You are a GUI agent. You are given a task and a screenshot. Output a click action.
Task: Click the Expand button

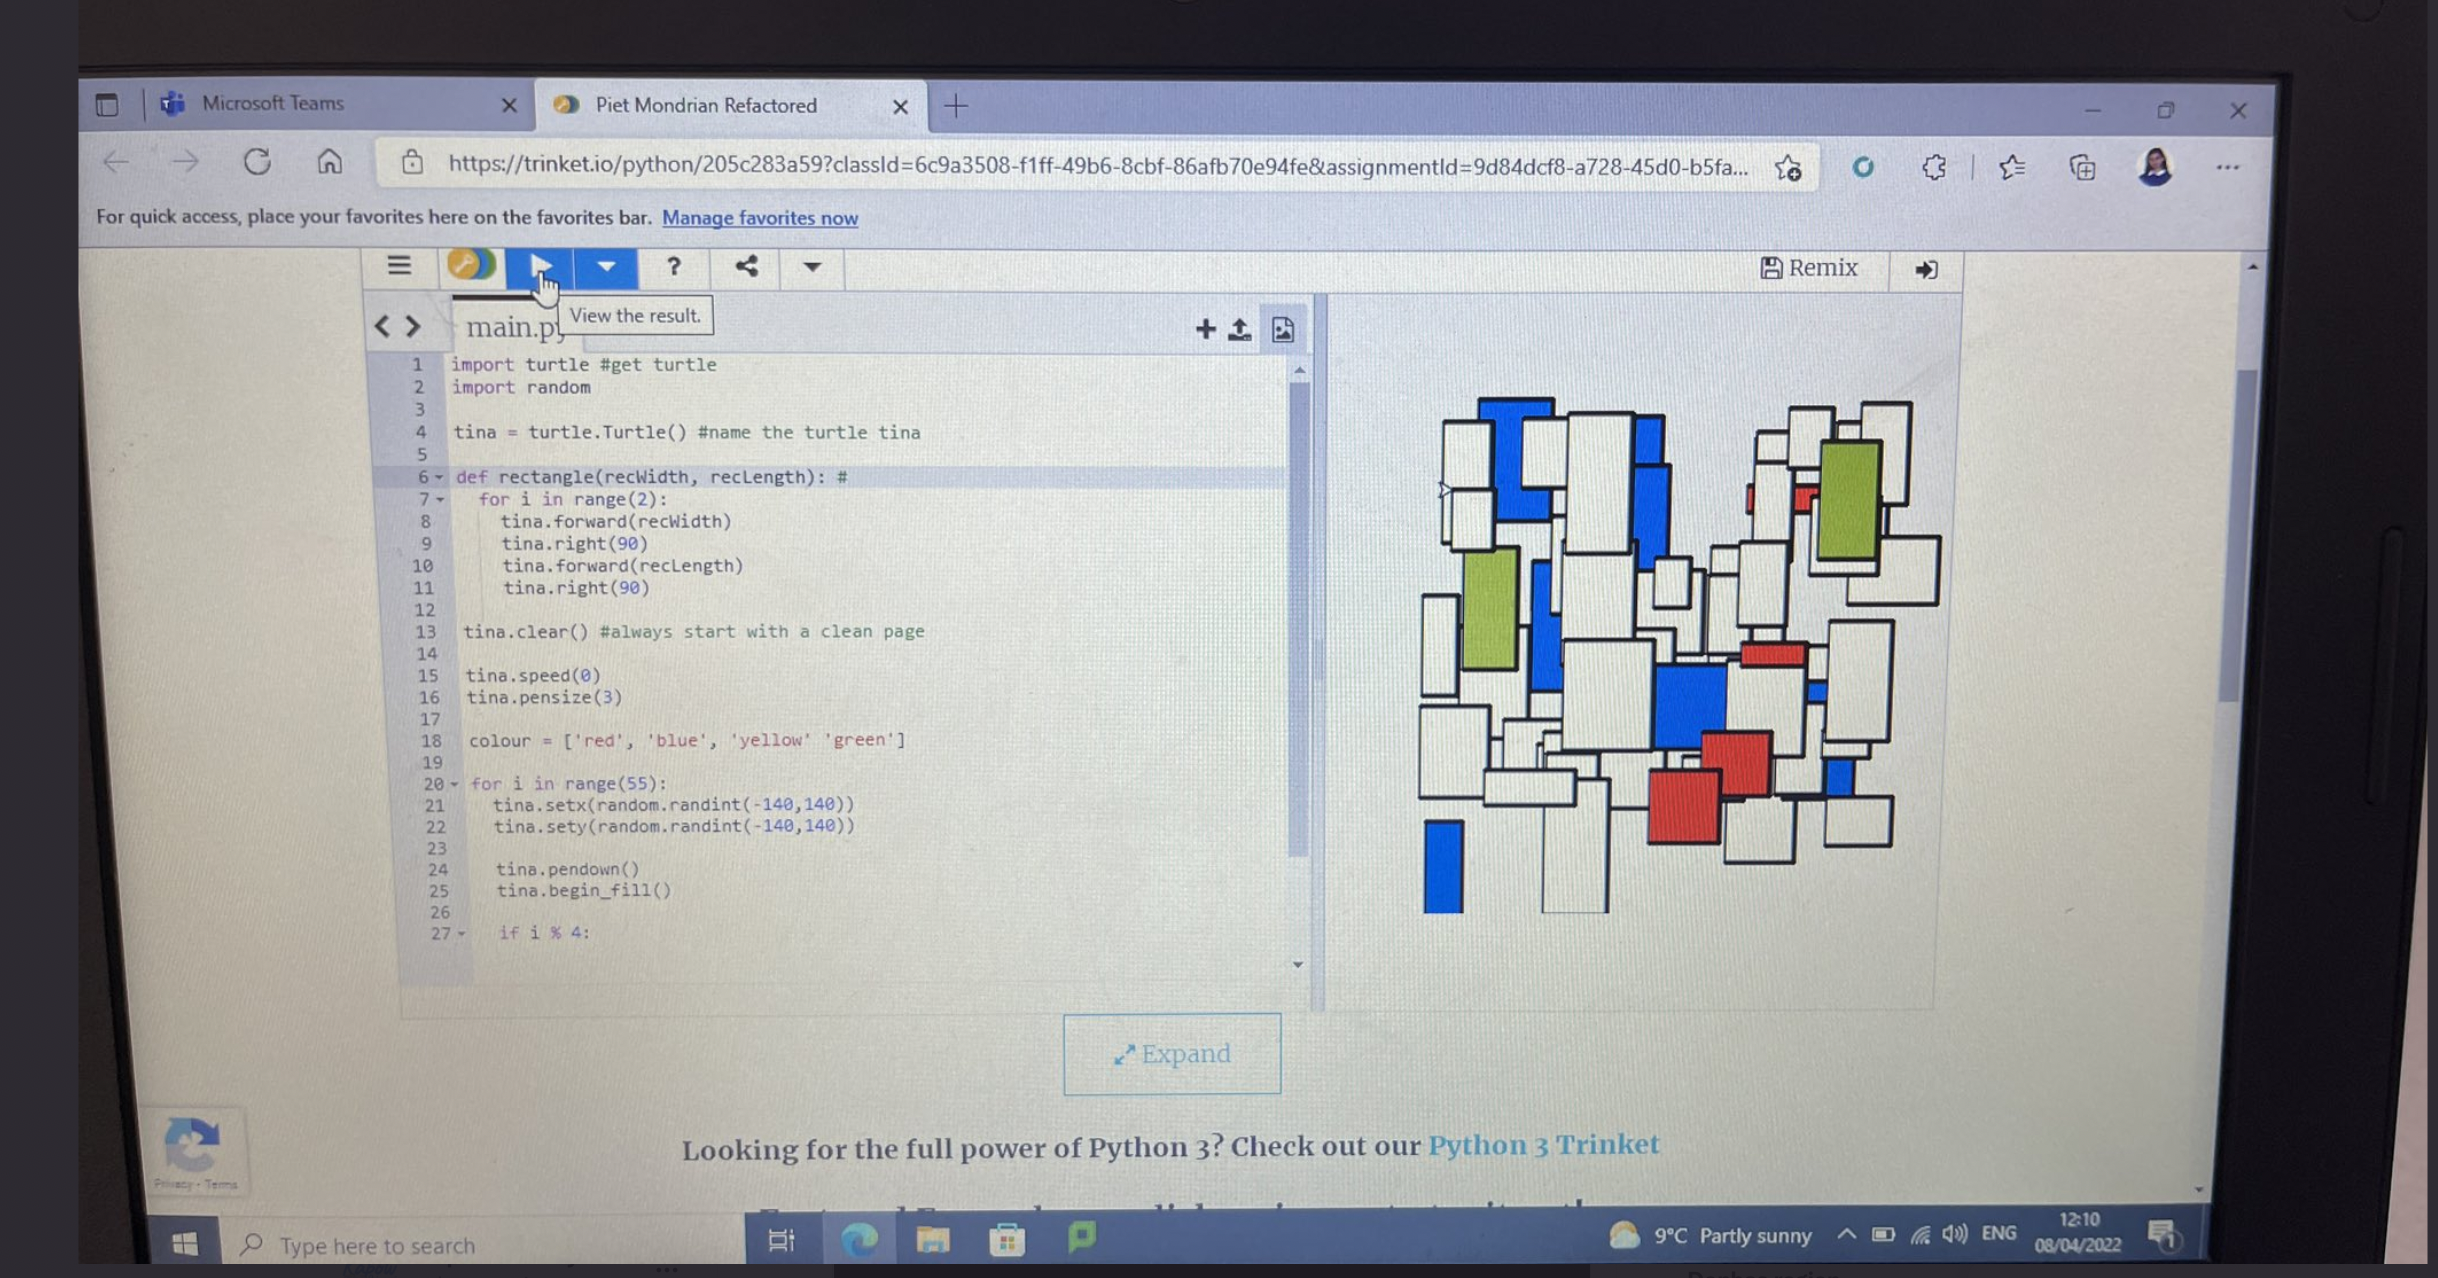[x=1172, y=1053]
